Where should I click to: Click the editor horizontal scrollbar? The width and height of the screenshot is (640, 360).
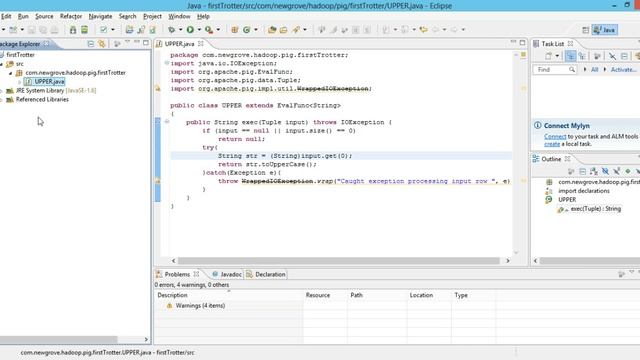[338, 260]
